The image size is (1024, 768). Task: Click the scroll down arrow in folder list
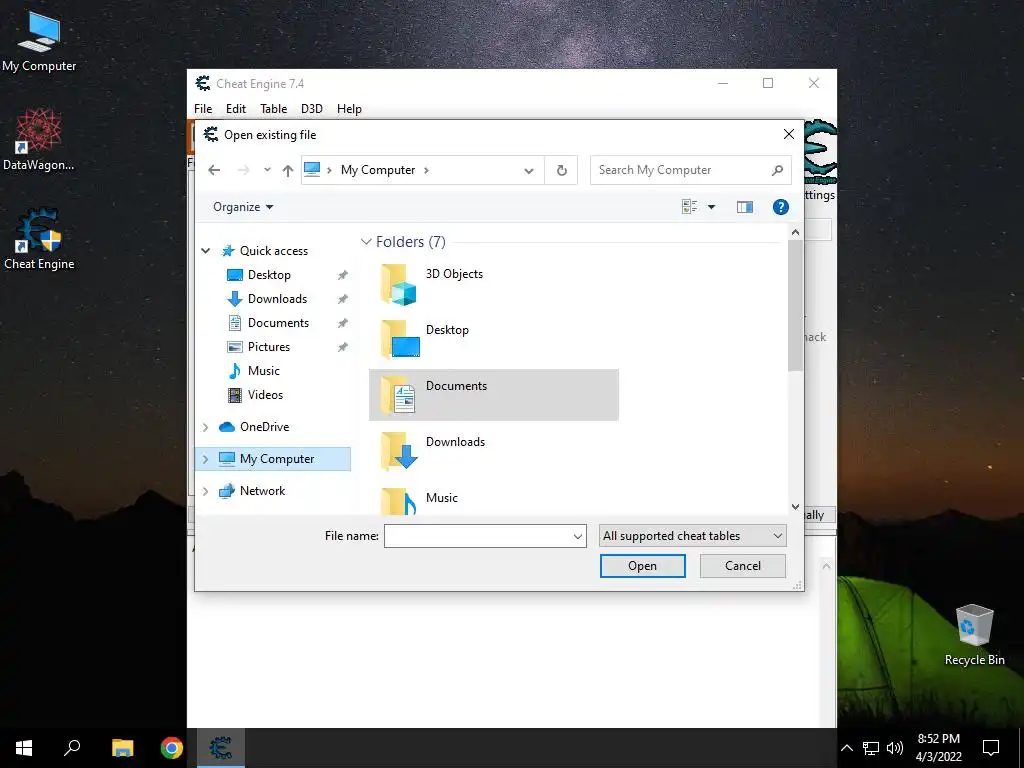(x=795, y=507)
